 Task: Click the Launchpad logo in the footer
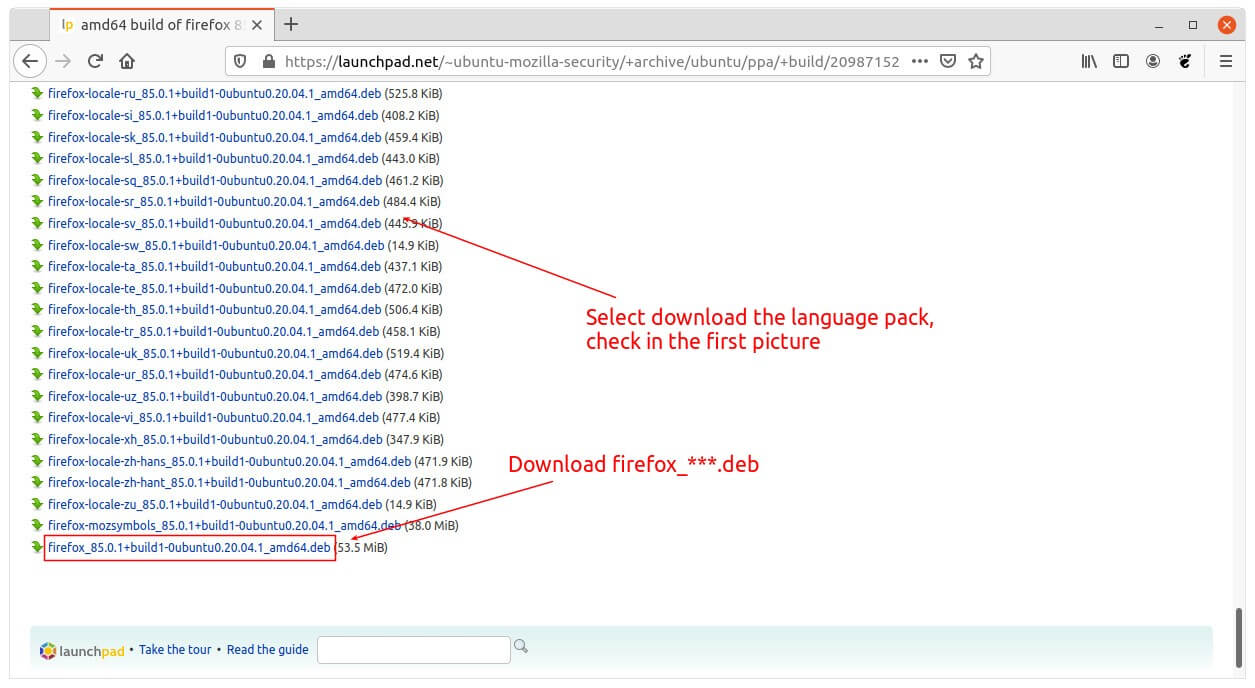[x=82, y=650]
